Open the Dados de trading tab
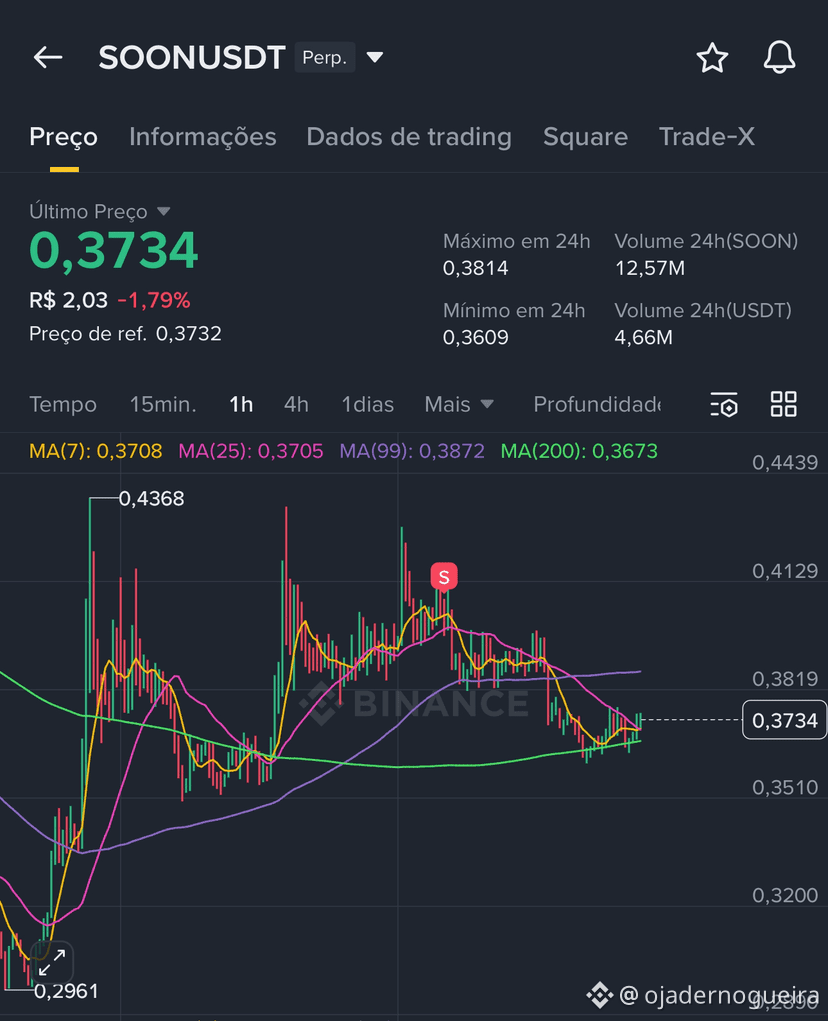Image resolution: width=828 pixels, height=1021 pixels. pyautogui.click(x=409, y=137)
